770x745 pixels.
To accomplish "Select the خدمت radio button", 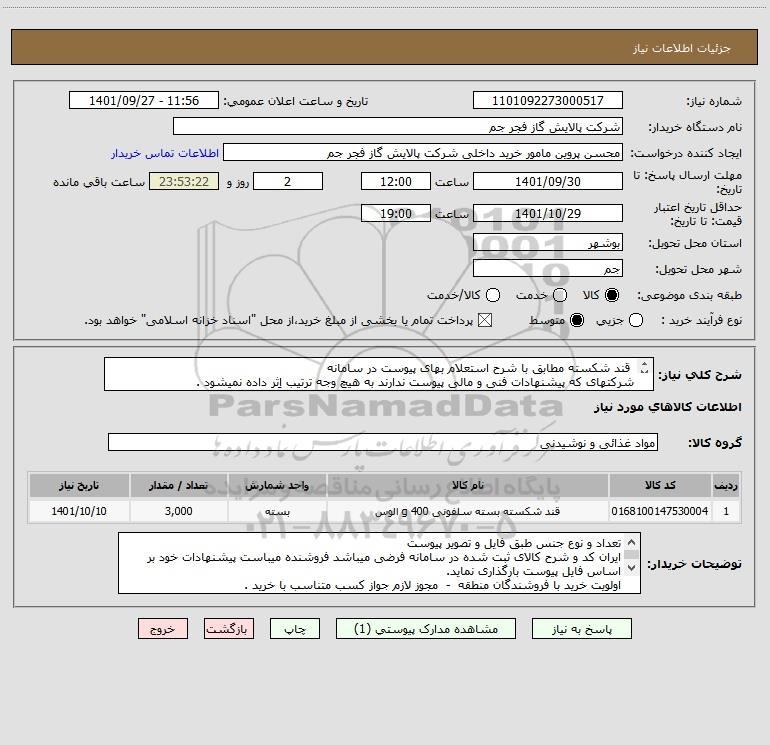I will pyautogui.click(x=560, y=295).
